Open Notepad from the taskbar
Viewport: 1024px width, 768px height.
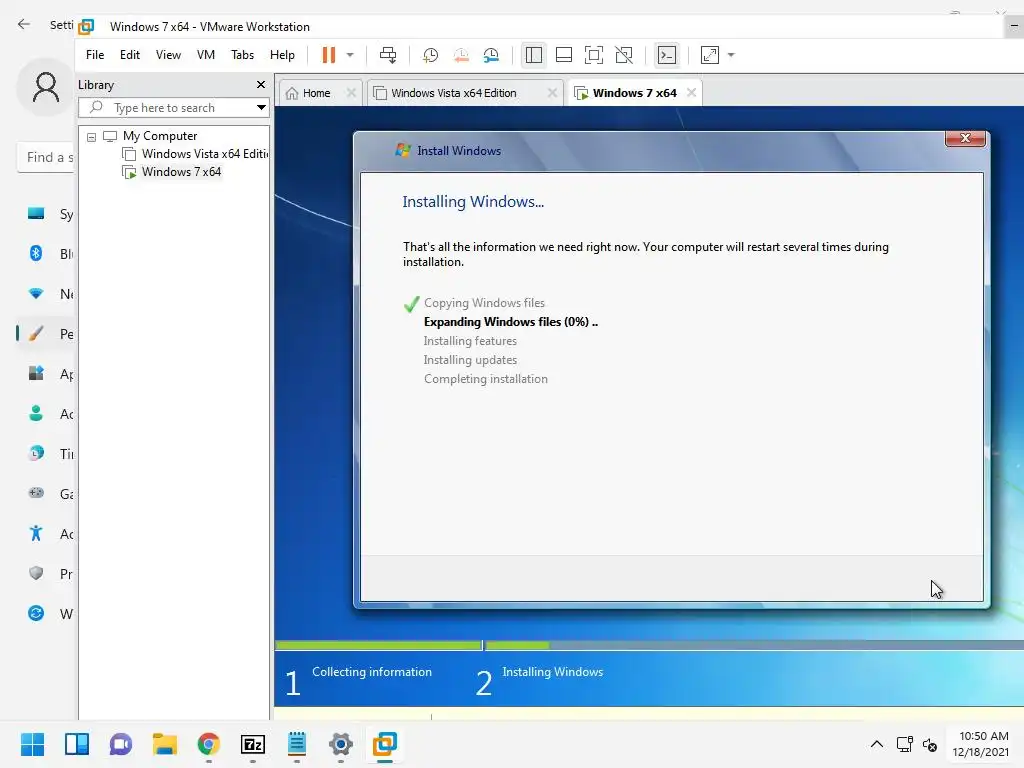click(x=296, y=744)
